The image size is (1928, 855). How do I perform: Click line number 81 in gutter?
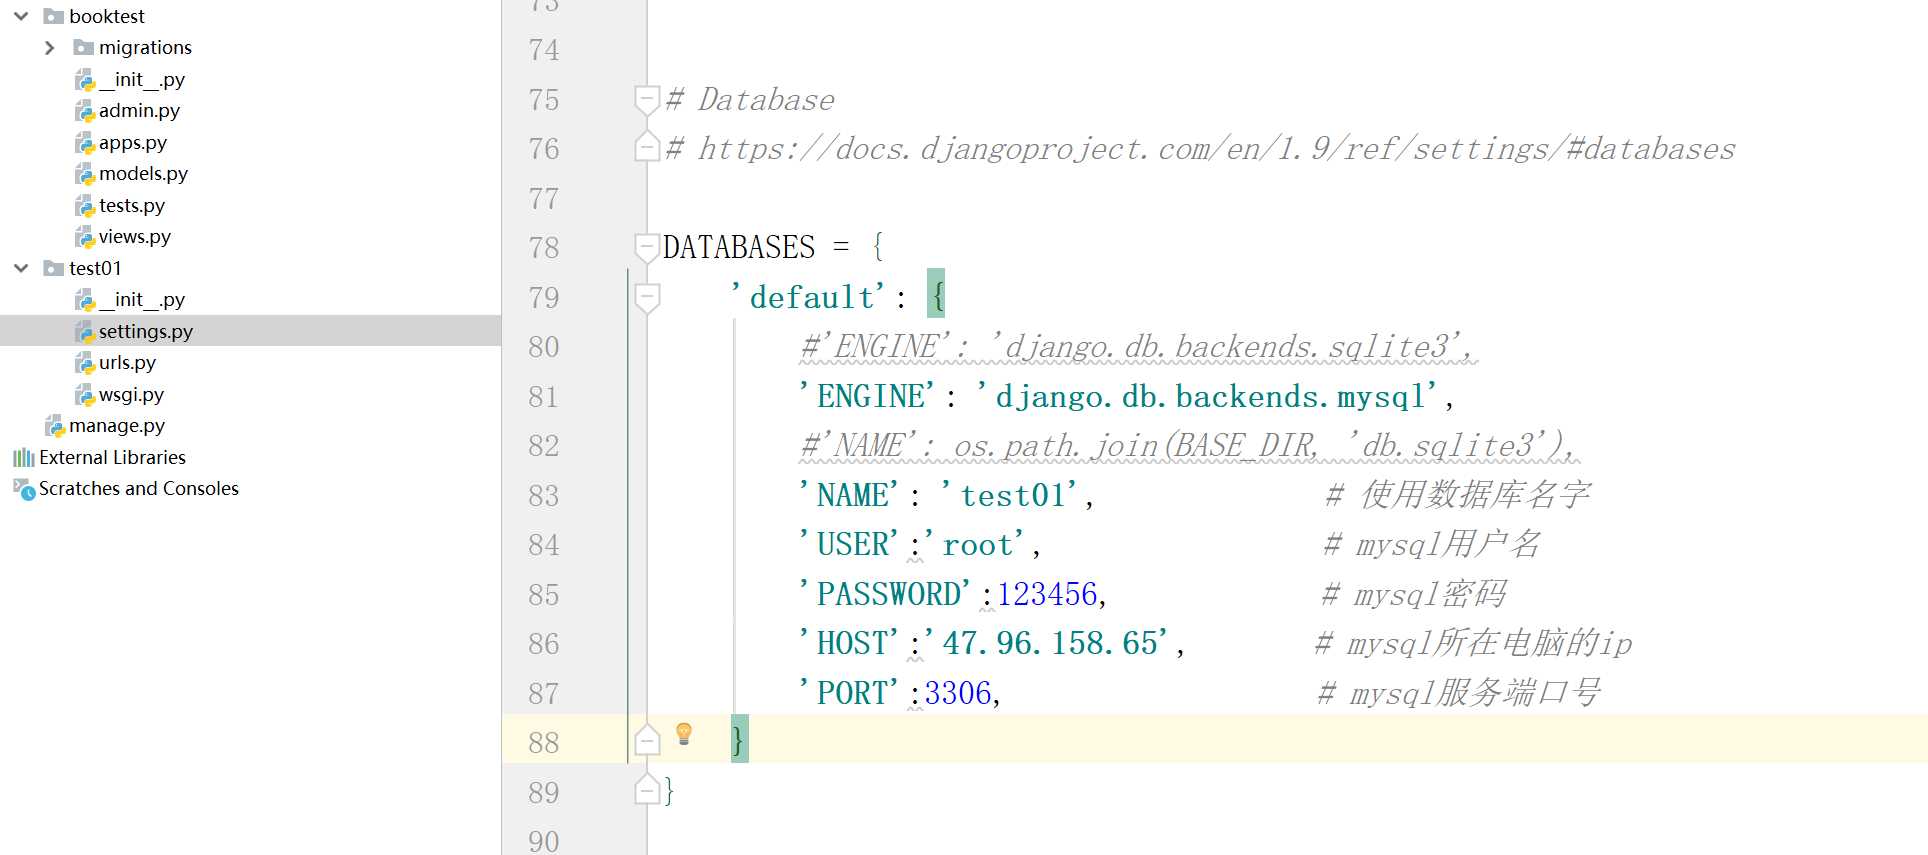[544, 396]
